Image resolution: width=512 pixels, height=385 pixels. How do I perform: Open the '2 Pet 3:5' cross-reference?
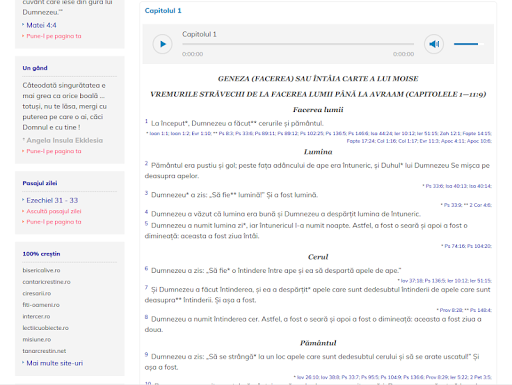pos(480,377)
